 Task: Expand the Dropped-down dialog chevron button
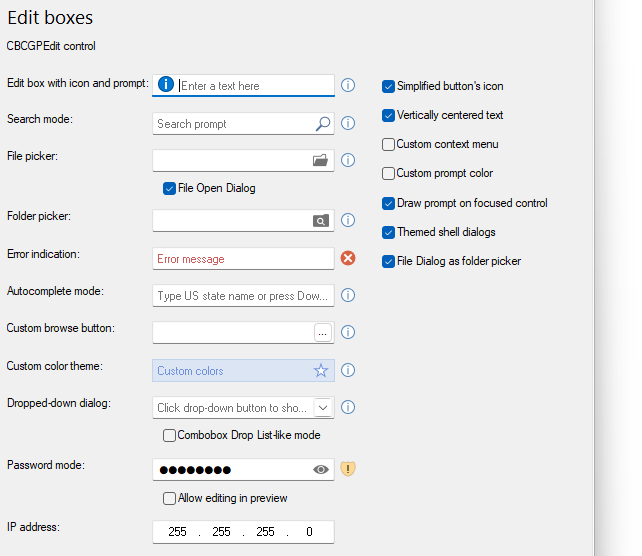[x=323, y=408]
